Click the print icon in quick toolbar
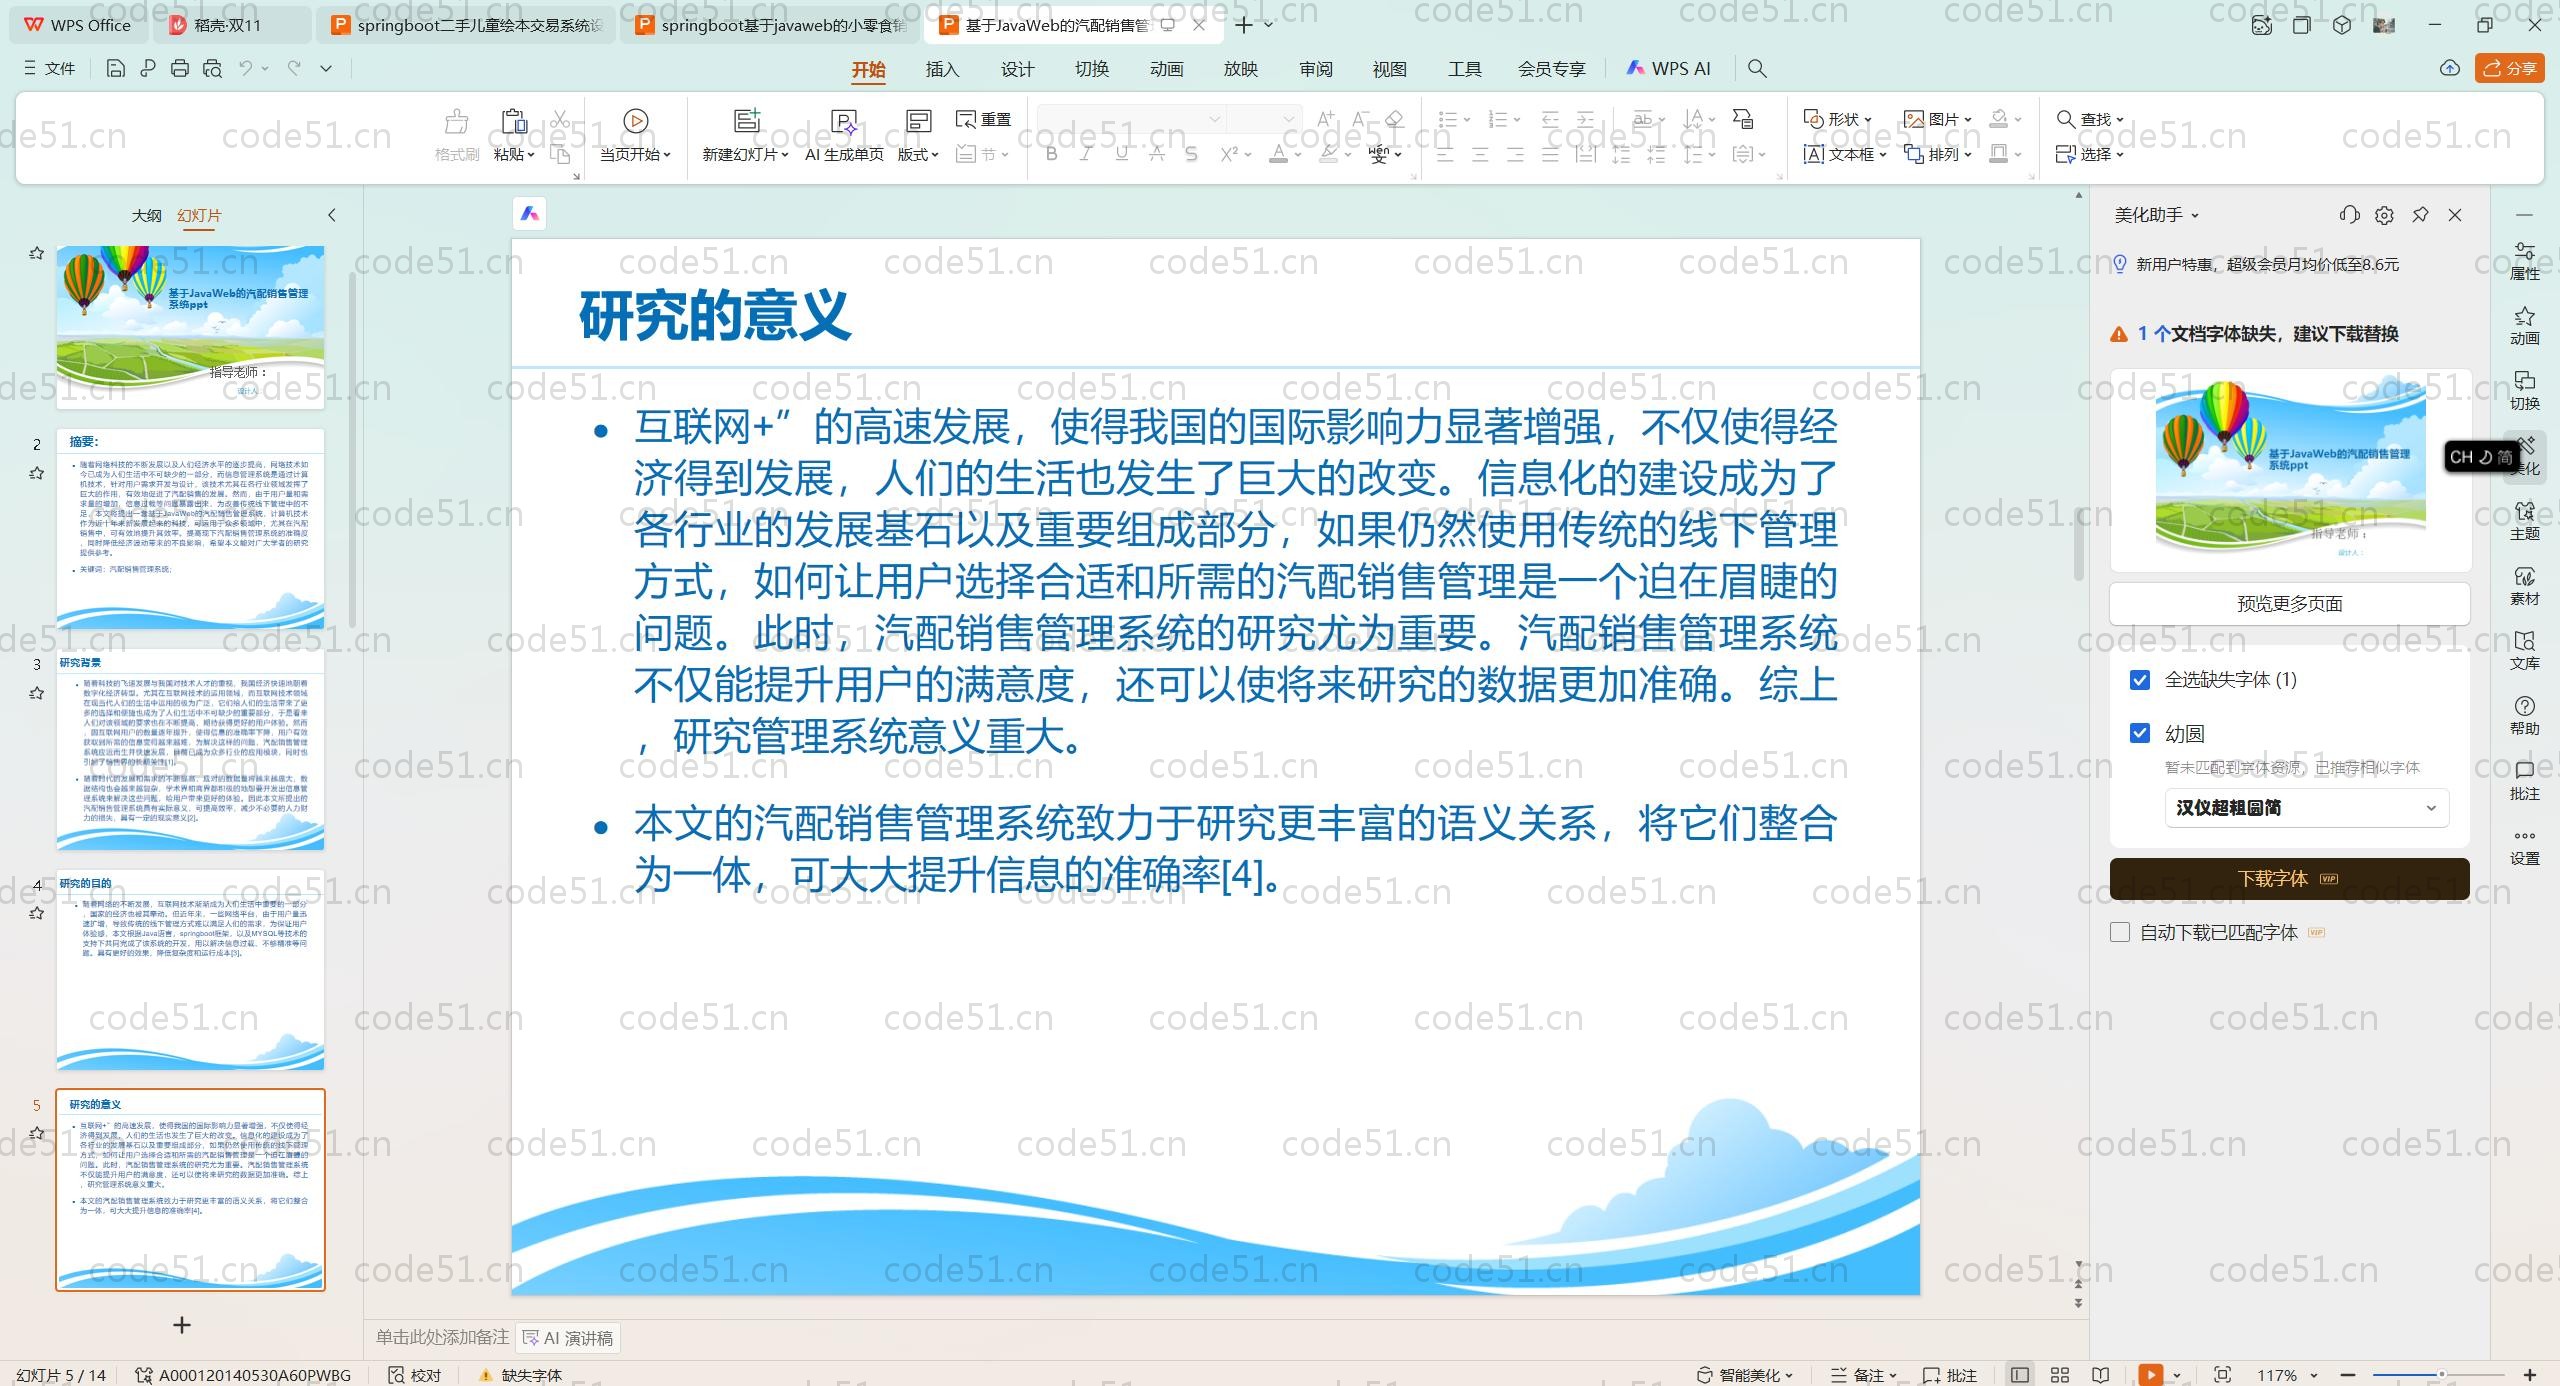The image size is (2560, 1386). pyautogui.click(x=180, y=68)
